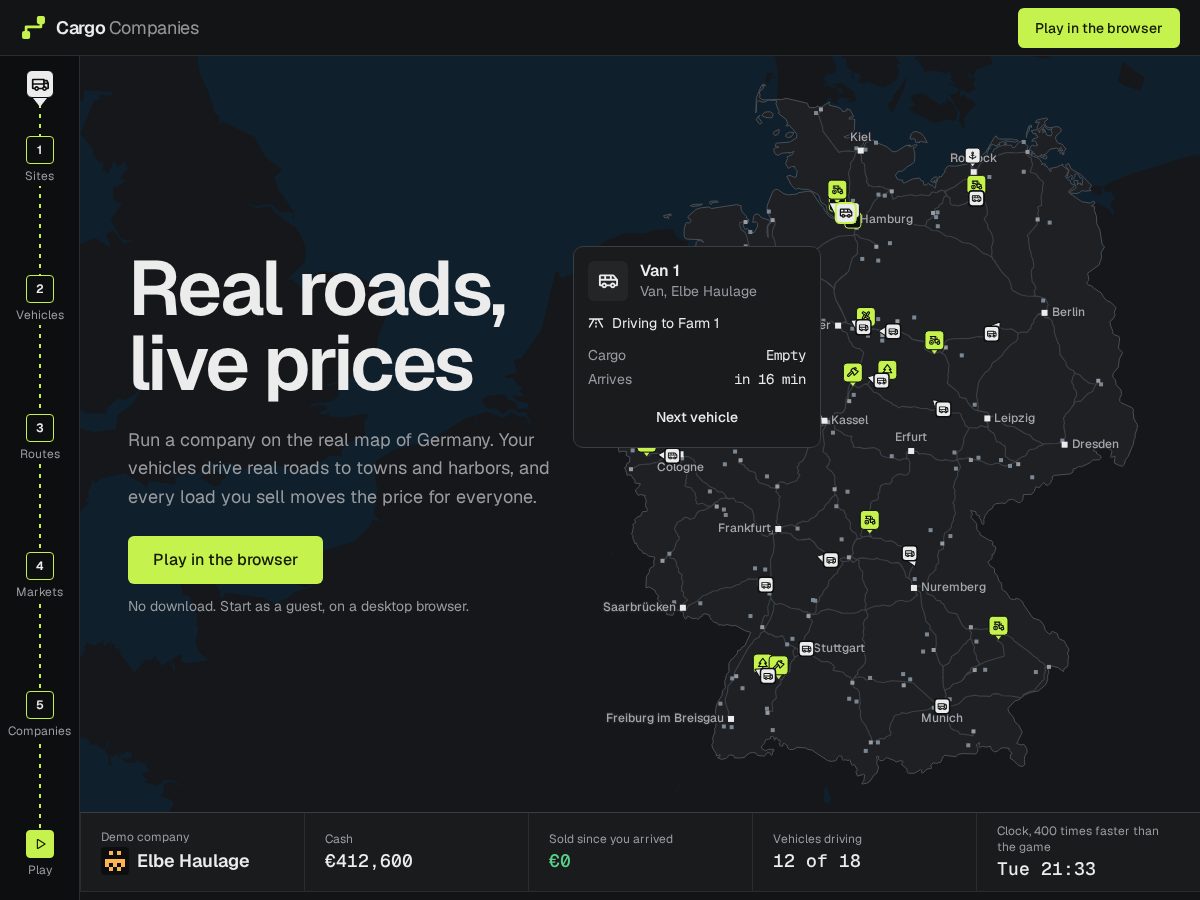Select the van marker at Stuttgart
Image resolution: width=1200 pixels, height=900 pixels.
pos(806,648)
